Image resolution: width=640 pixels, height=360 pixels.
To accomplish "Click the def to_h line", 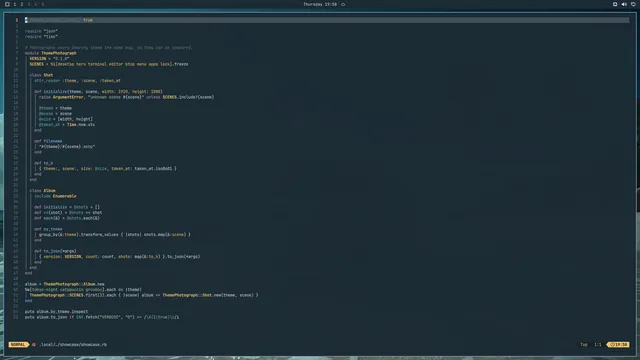I will pyautogui.click(x=44, y=163).
